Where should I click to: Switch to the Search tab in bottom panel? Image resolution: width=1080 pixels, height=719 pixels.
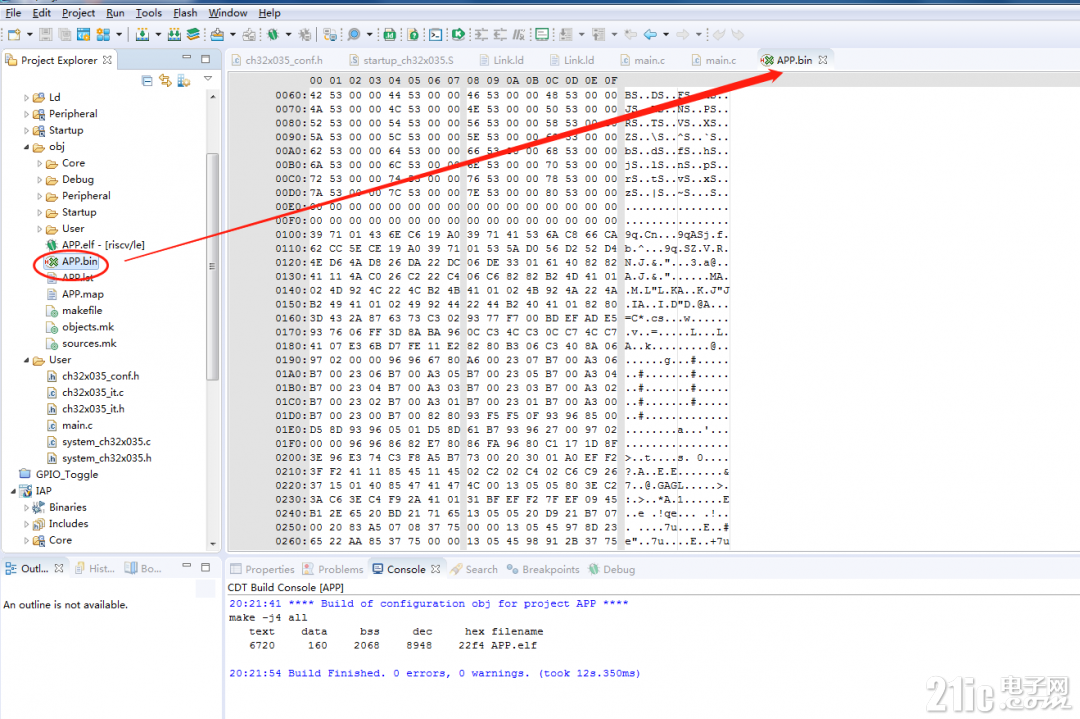pos(473,570)
